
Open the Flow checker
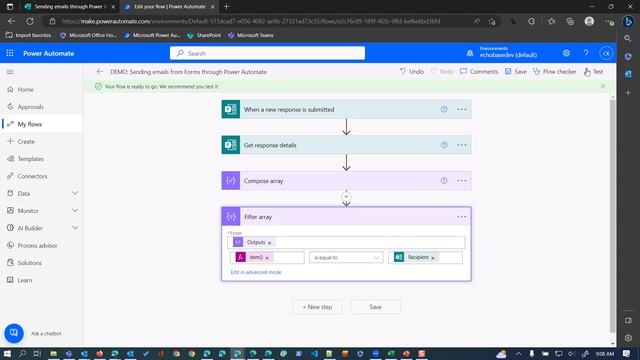point(554,71)
